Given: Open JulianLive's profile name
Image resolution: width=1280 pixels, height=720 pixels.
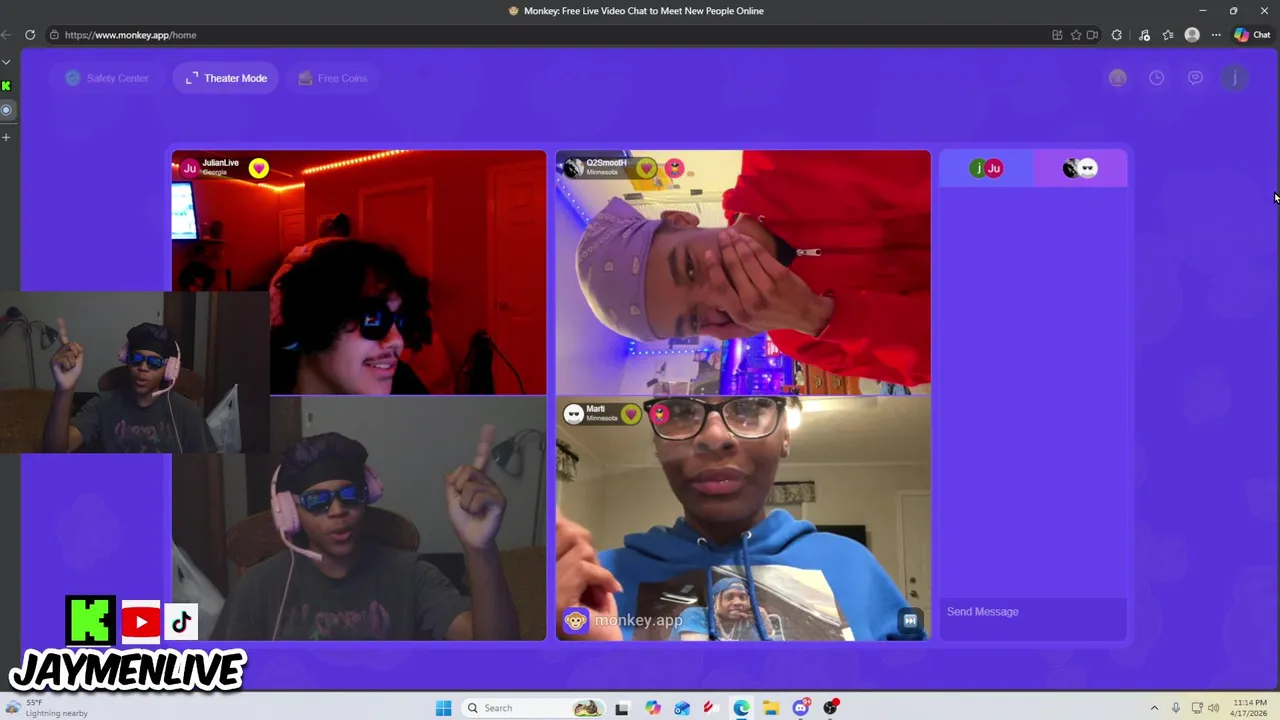Looking at the screenshot, I should 220,163.
